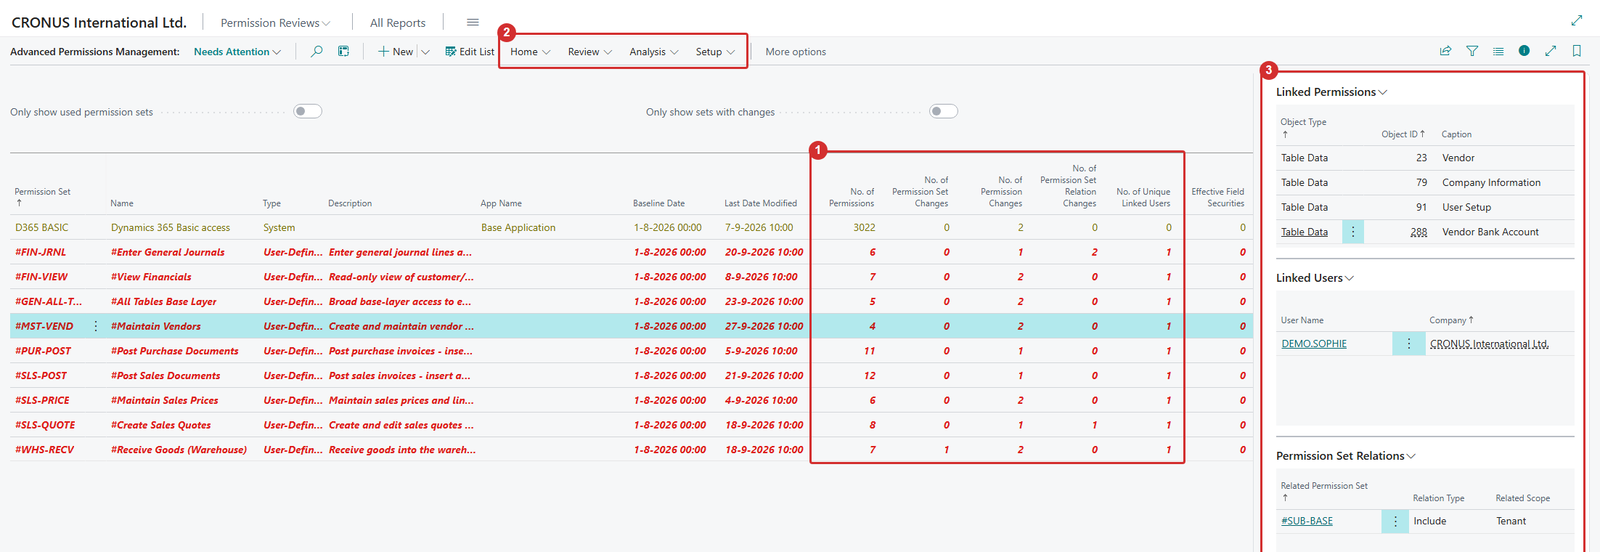1600x552 pixels.
Task: Open the hamburger menu near All Reports
Action: pyautogui.click(x=473, y=22)
